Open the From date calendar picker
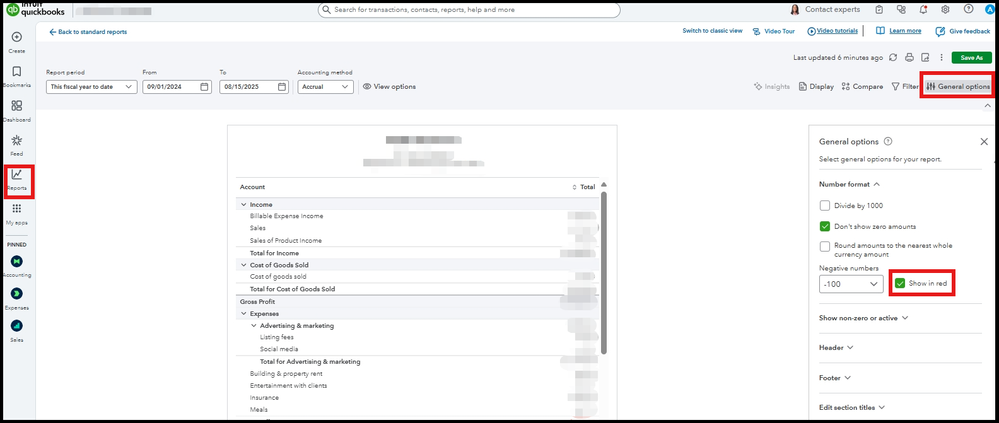This screenshot has height=423, width=999. tap(204, 87)
